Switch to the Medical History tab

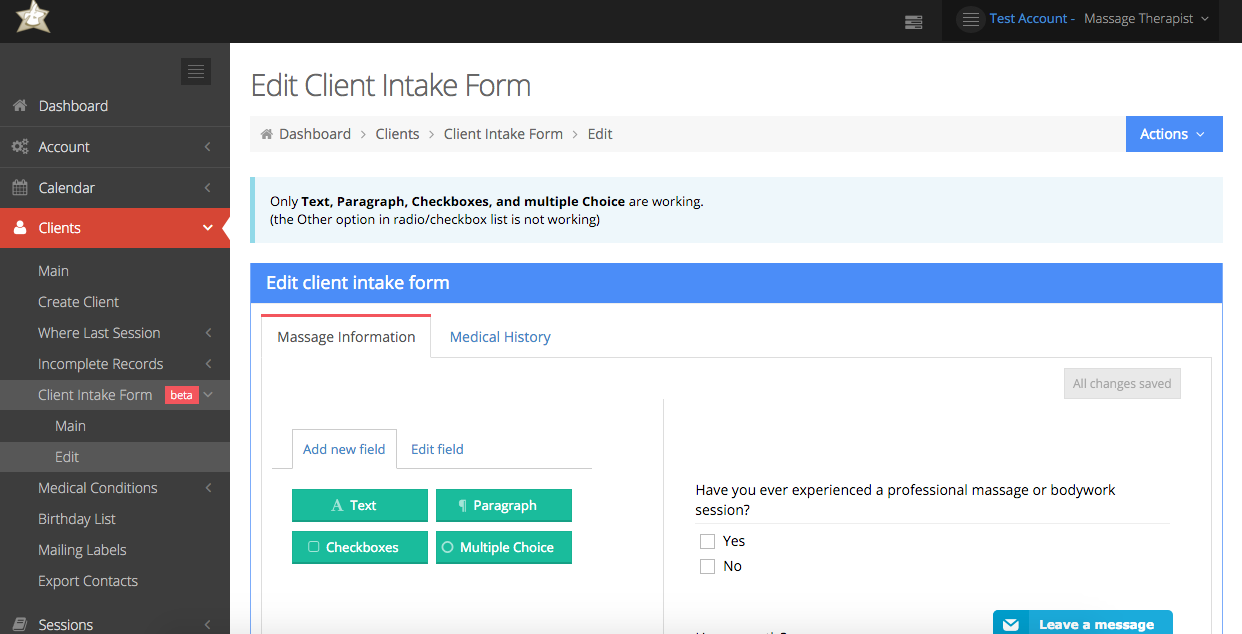pyautogui.click(x=499, y=337)
